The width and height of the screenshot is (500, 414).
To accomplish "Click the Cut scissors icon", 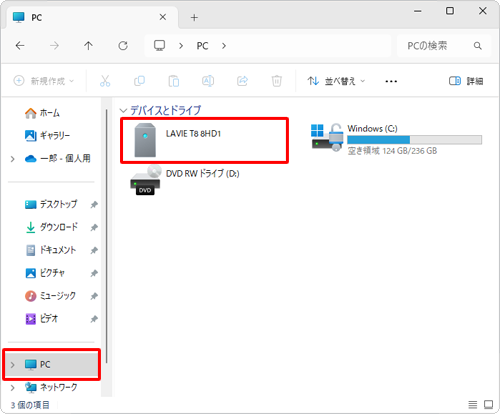I will pos(105,81).
